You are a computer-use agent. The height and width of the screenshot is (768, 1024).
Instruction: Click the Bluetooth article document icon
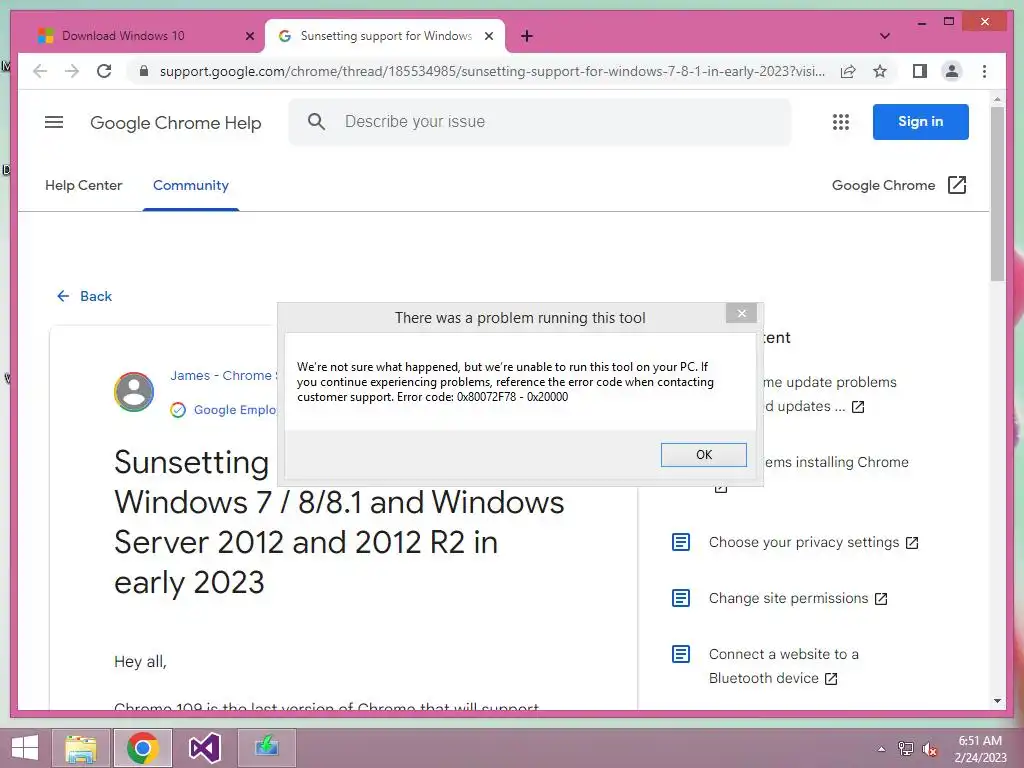pos(681,654)
